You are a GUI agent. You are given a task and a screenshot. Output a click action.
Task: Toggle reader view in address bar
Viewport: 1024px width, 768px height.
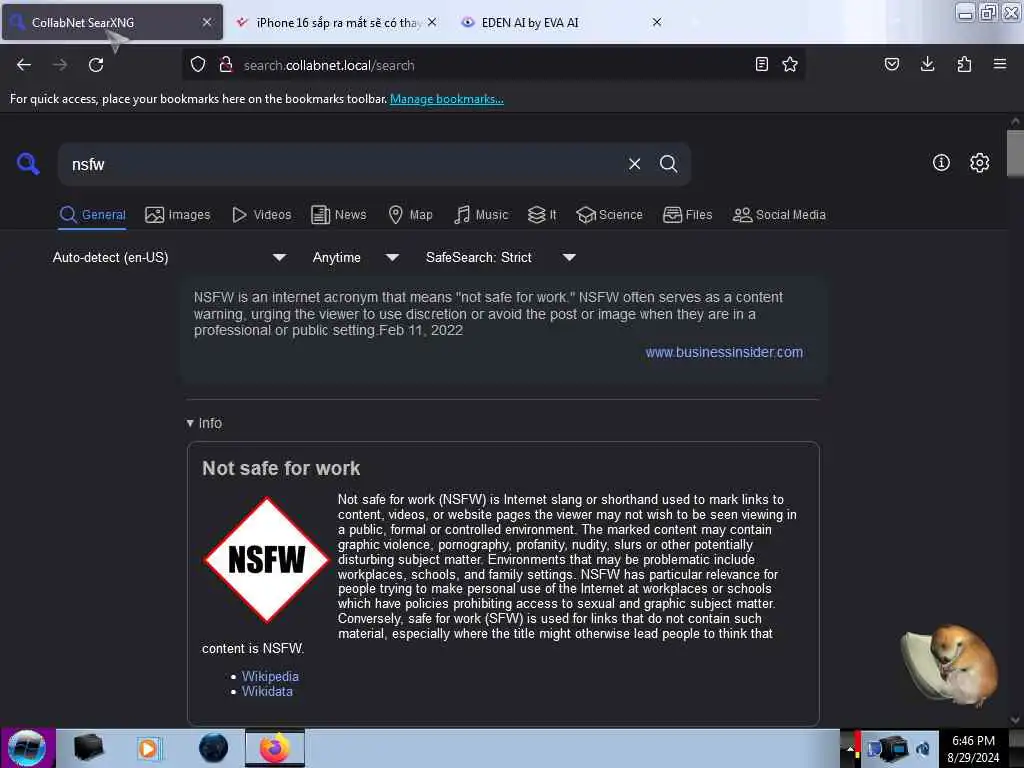[x=761, y=64]
